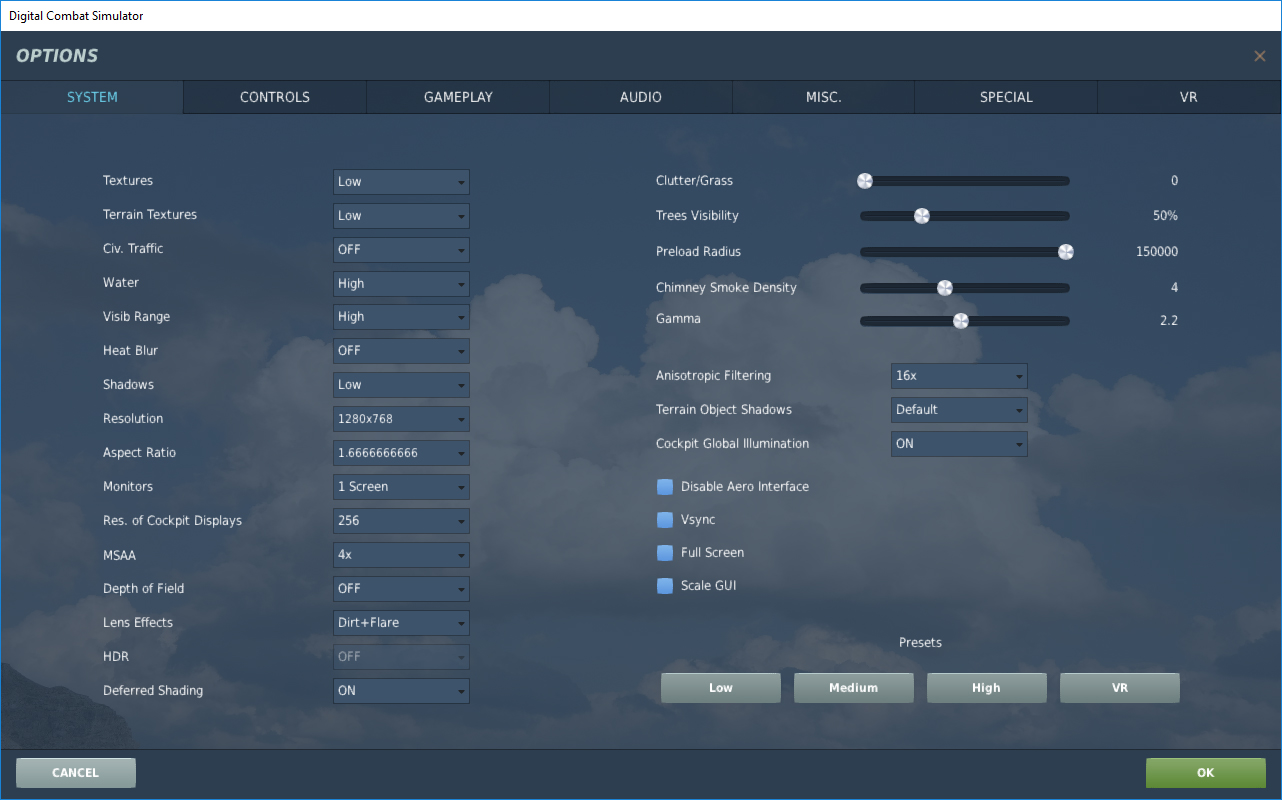Viewport: 1282px width, 800px height.
Task: Expand the Terrain Object Shadows dropdown
Action: [959, 410]
